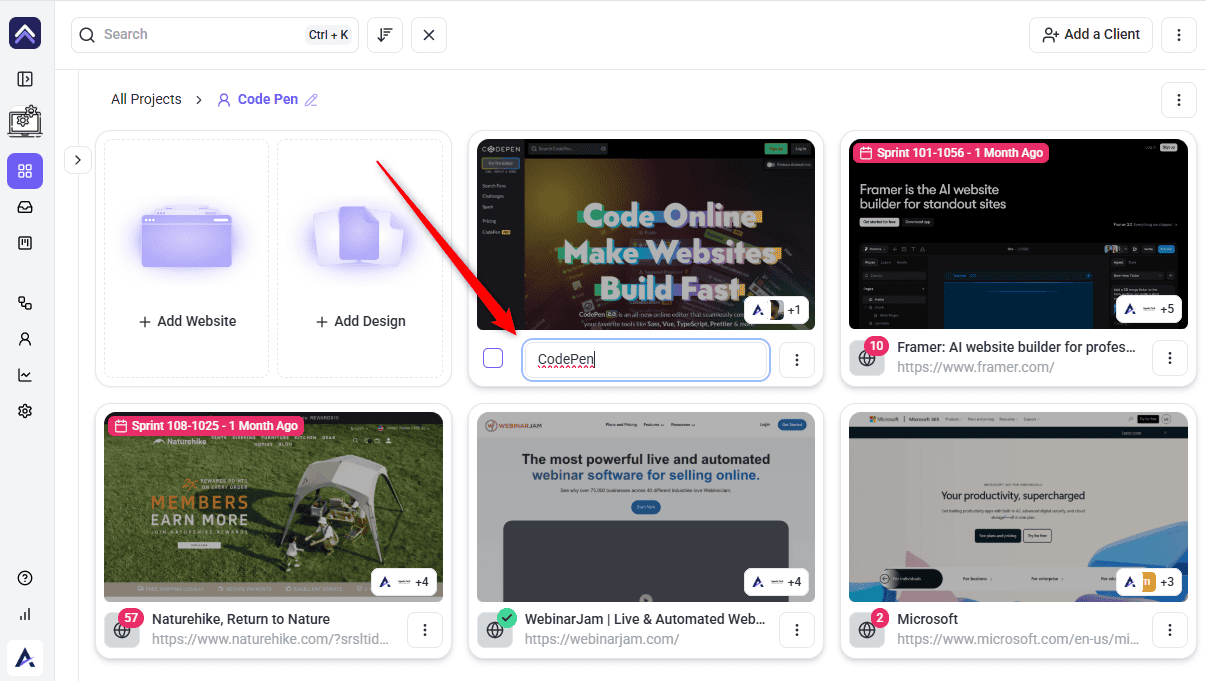Click Framer globe icon with 10 badge

click(867, 357)
